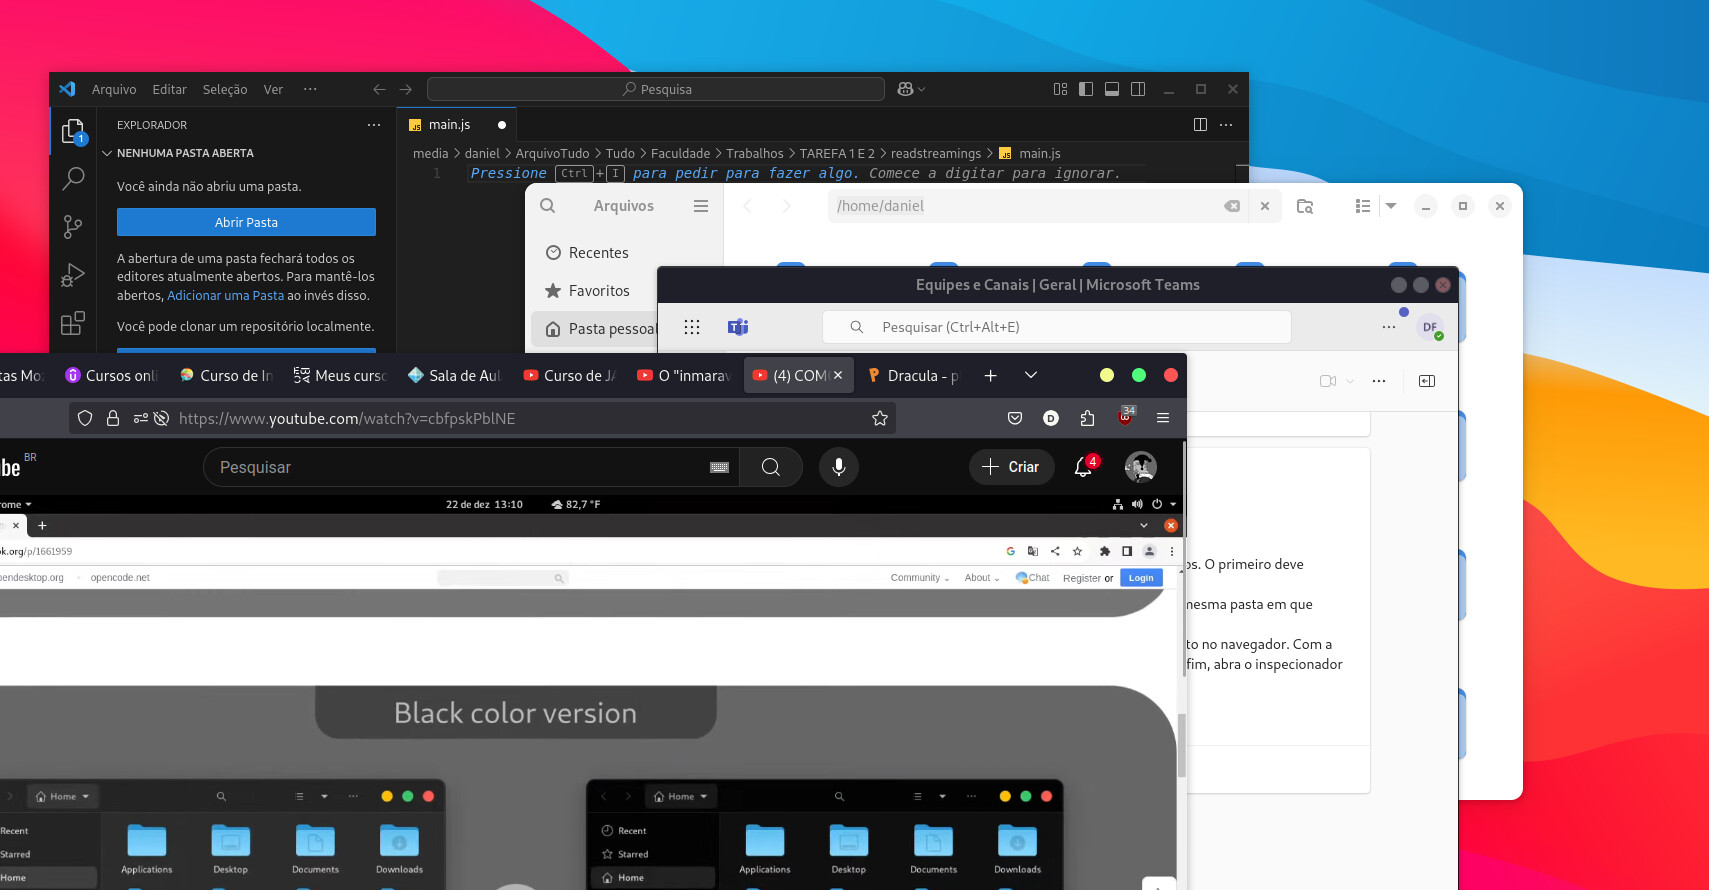Click the YouTube voice search microphone
Image resolution: width=1709 pixels, height=890 pixels.
click(x=839, y=467)
